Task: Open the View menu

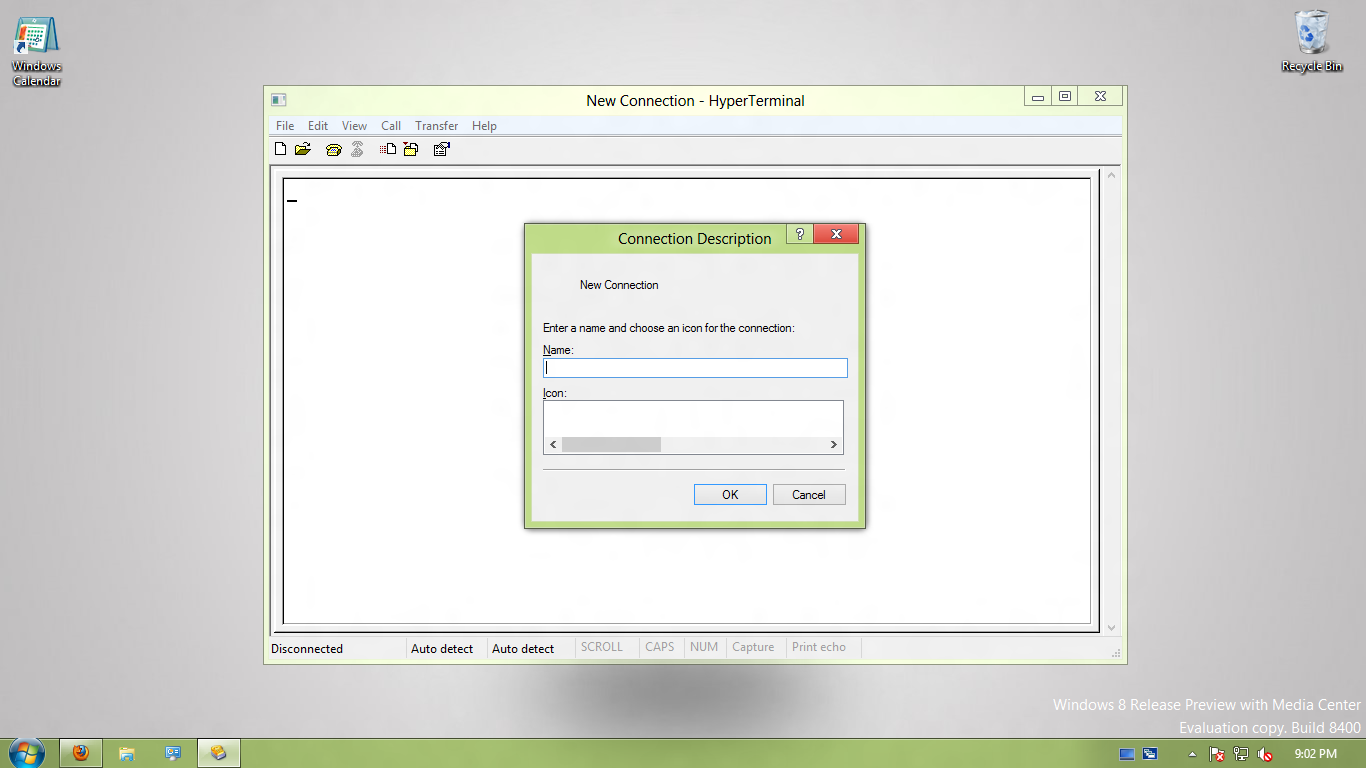Action: coord(354,126)
